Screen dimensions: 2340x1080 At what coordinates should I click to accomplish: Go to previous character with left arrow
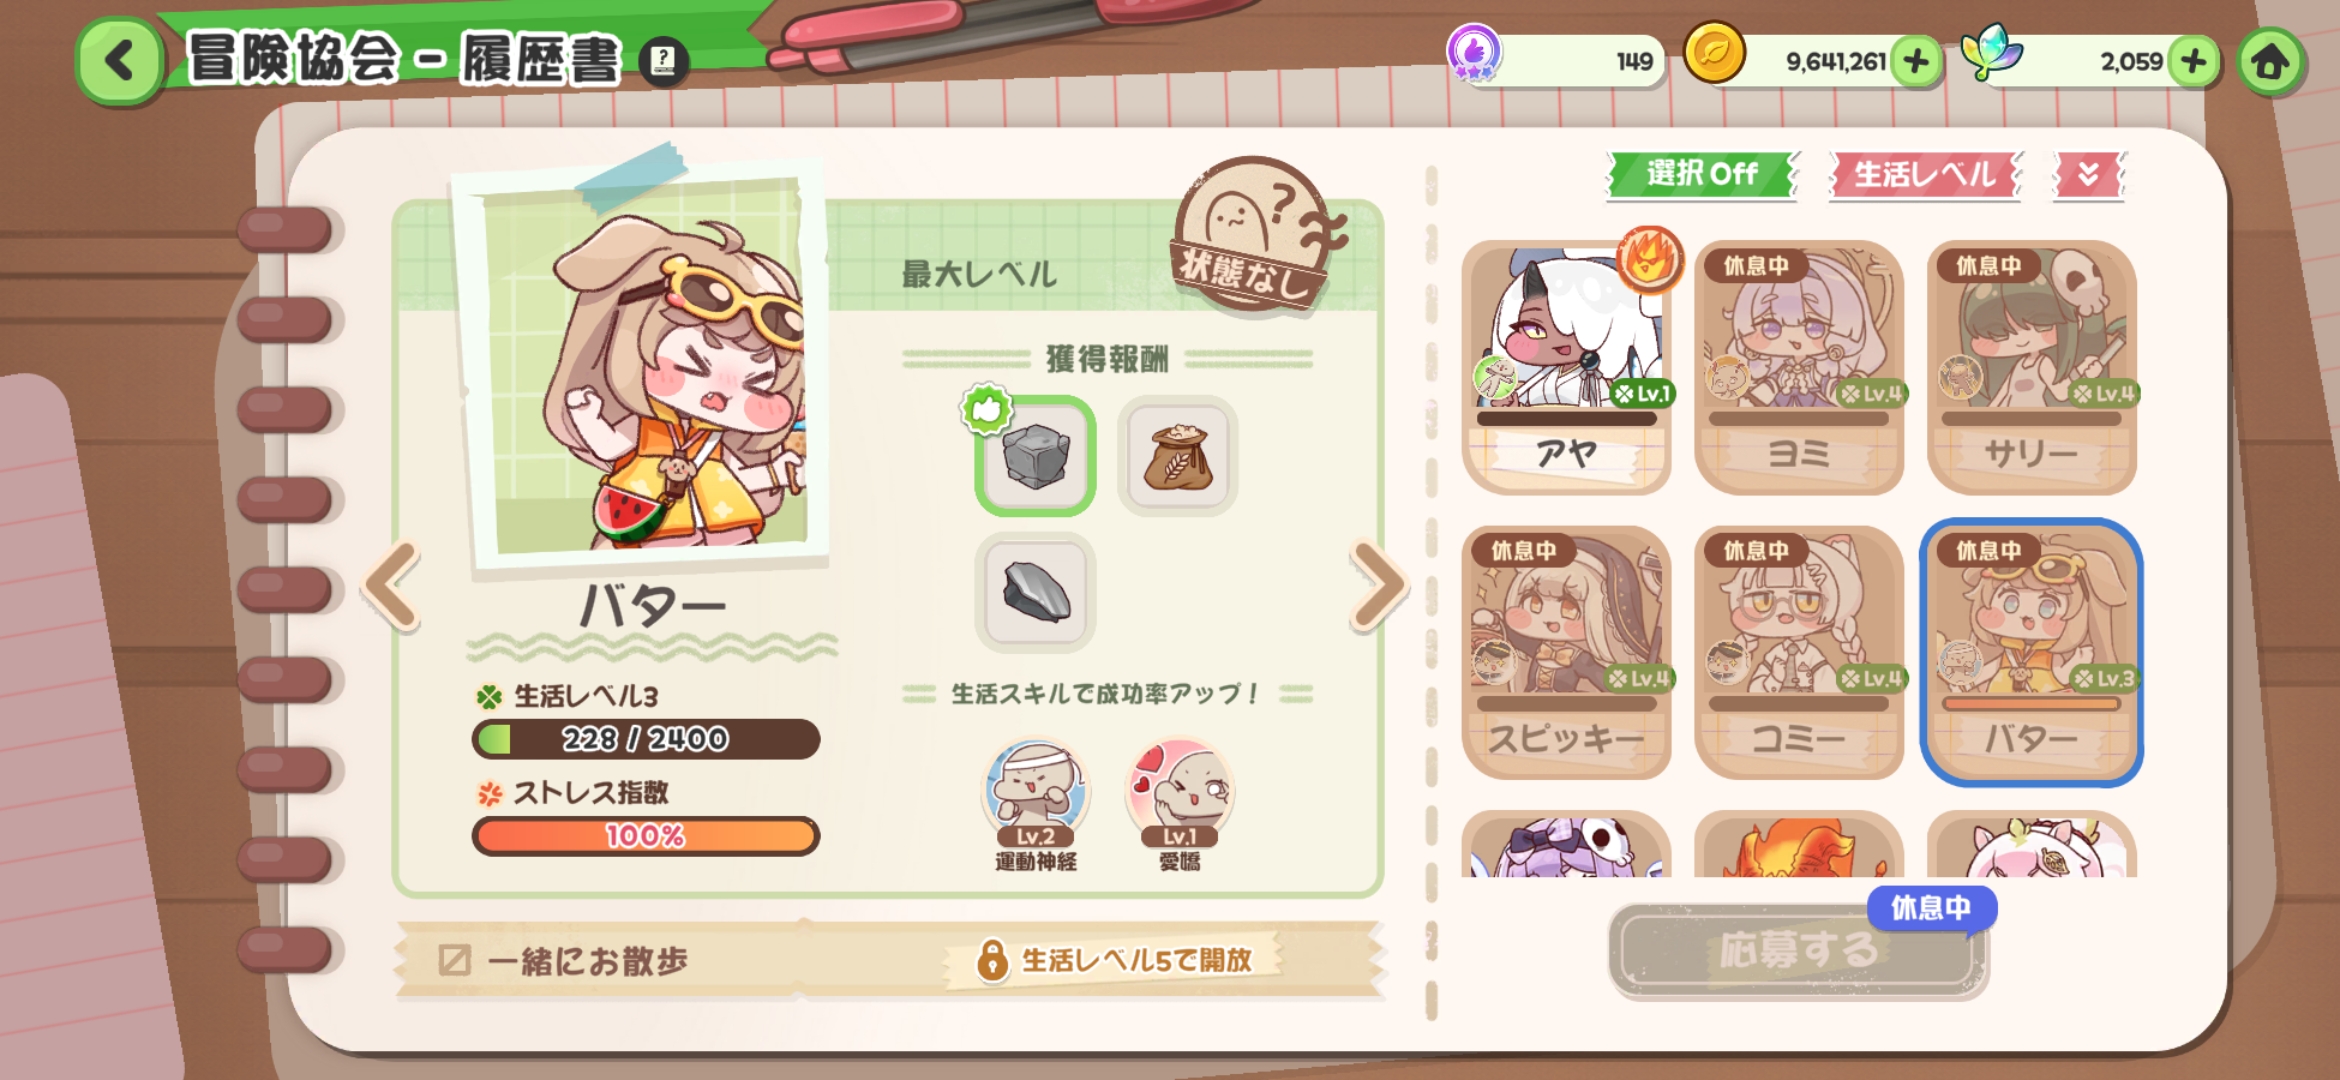[392, 586]
